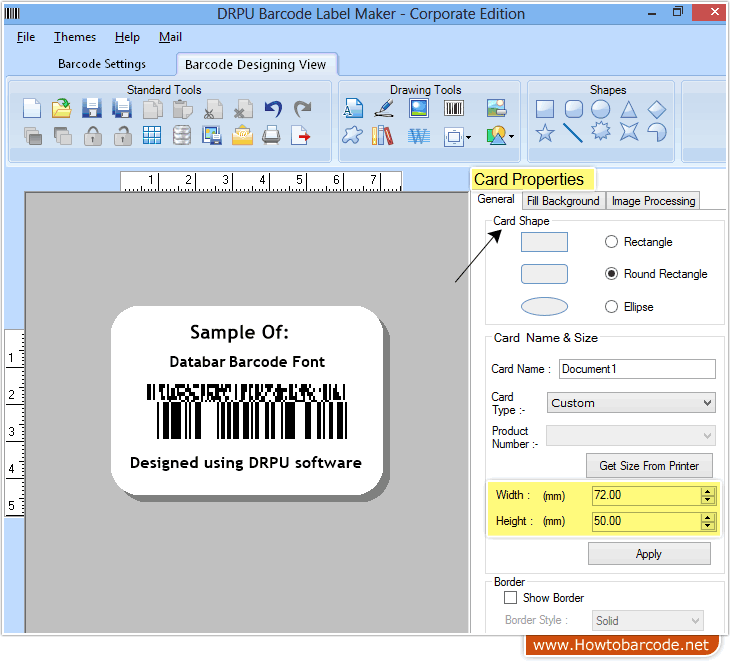The height and width of the screenshot is (662, 730).
Task: Click the paste clipboard icon
Action: [x=182, y=109]
